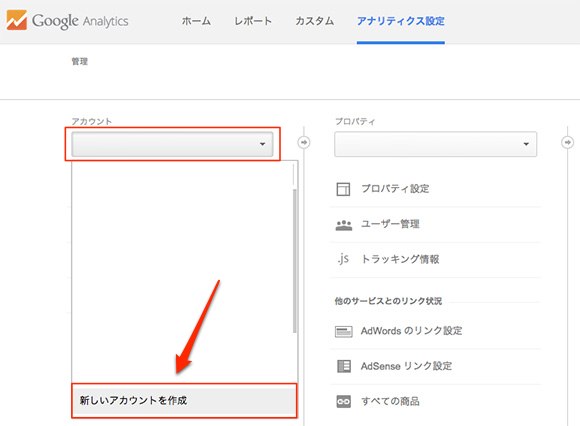
Task: Switch to the レポート tab
Action: coord(253,21)
